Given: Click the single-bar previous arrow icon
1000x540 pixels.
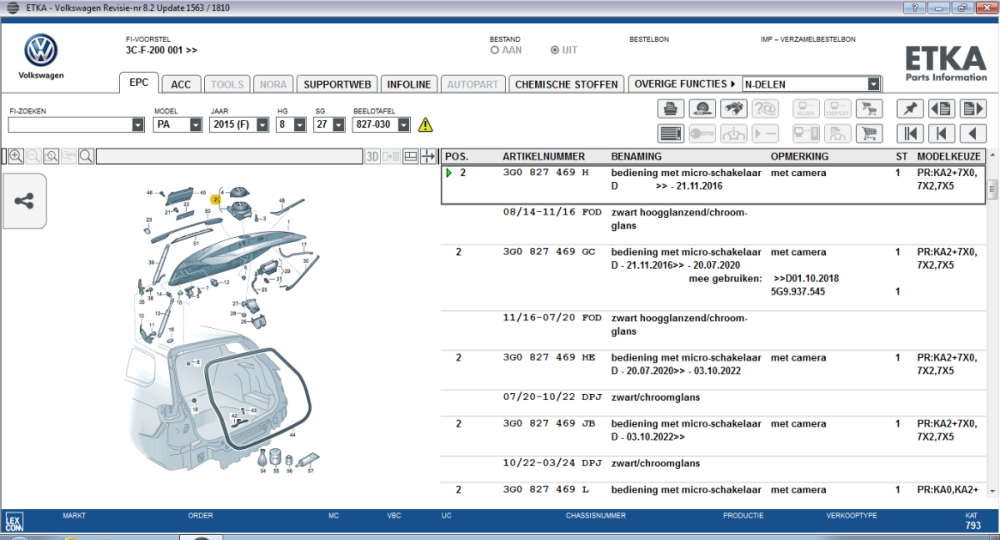Looking at the screenshot, I should tap(941, 133).
